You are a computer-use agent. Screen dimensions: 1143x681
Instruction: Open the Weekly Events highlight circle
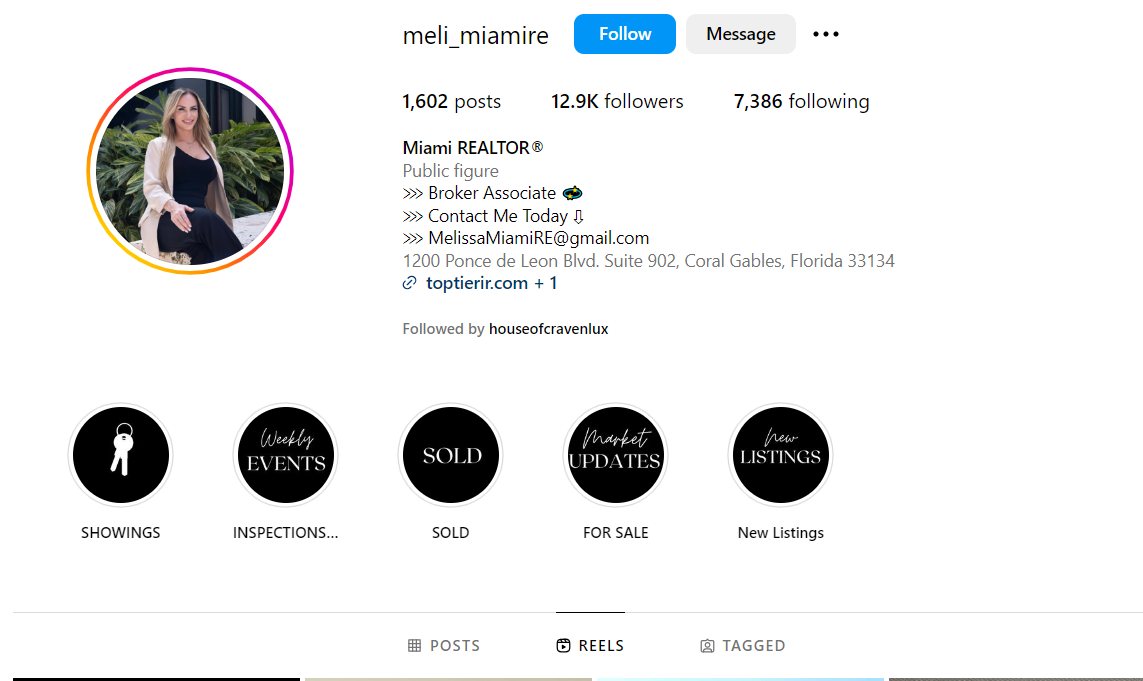(x=286, y=455)
